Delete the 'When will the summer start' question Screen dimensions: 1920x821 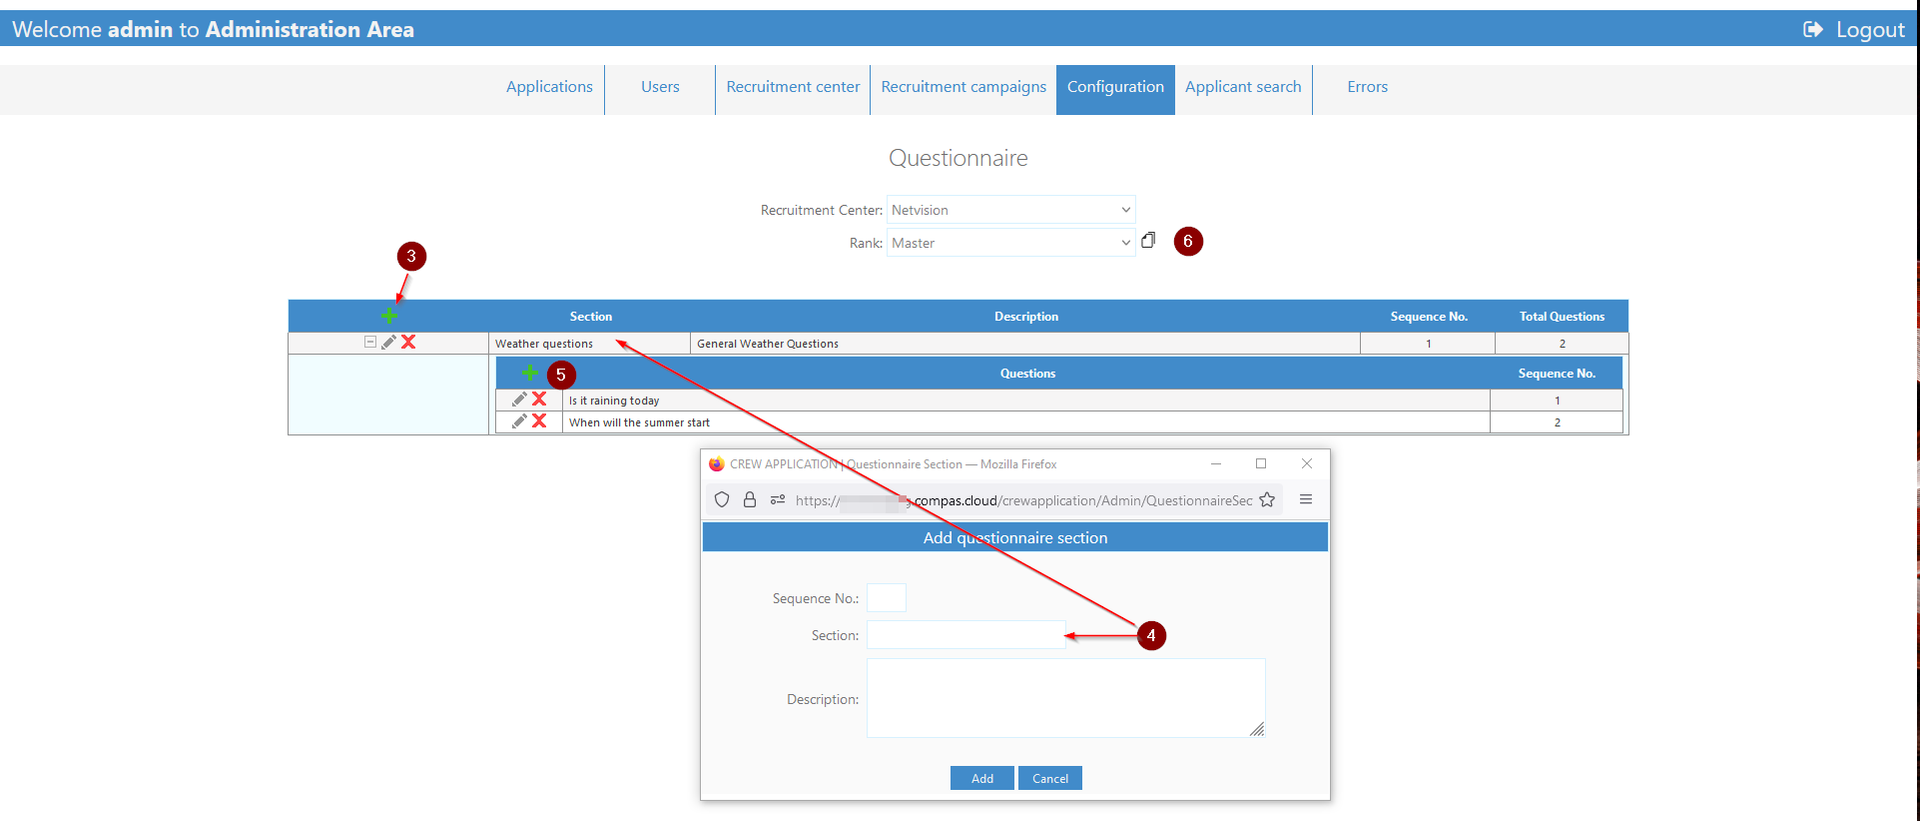(539, 421)
